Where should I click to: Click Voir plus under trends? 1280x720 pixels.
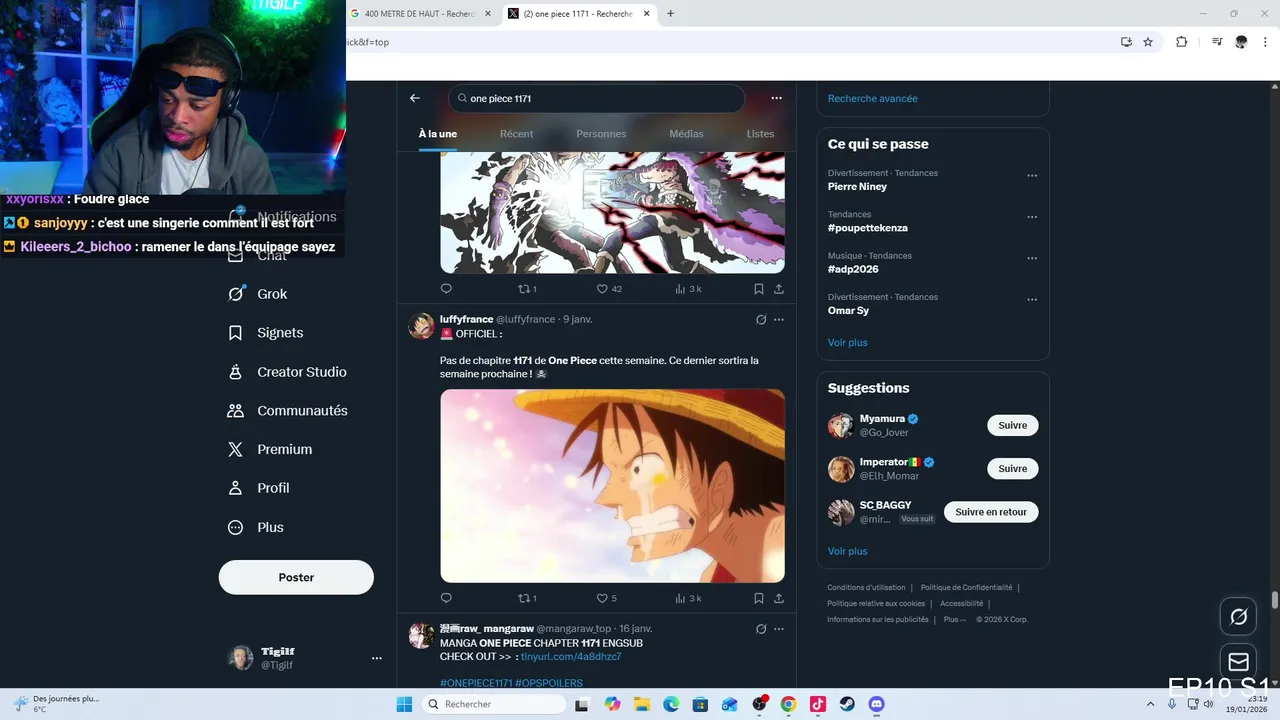click(x=848, y=342)
